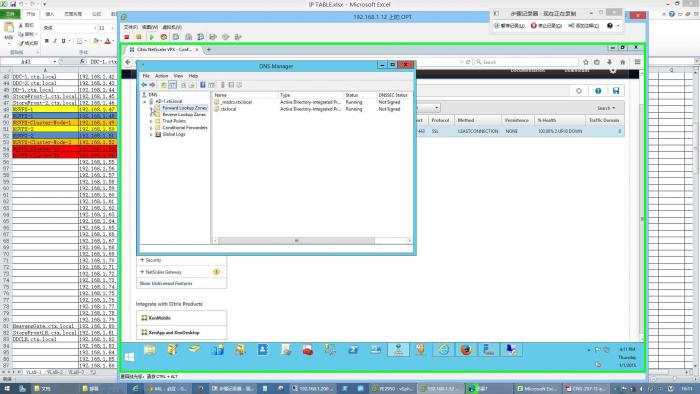Viewport: 700px width, 394px height.
Task: Open Excel 插入 ribbon tab
Action: (49, 14)
